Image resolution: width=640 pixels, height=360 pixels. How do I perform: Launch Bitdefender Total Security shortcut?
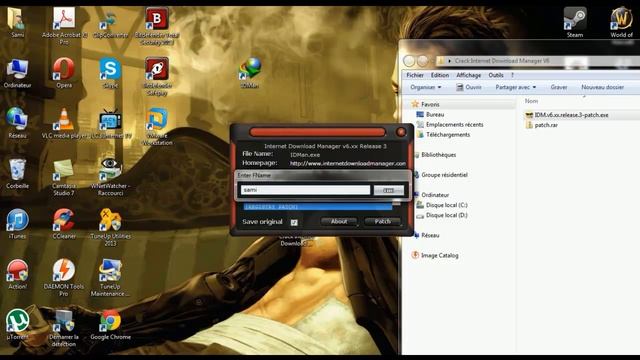(157, 25)
